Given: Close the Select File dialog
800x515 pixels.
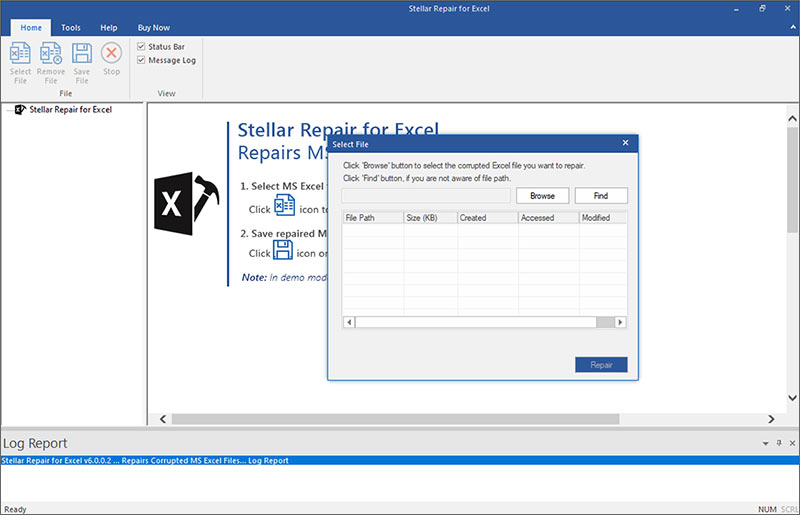Looking at the screenshot, I should pos(626,143).
